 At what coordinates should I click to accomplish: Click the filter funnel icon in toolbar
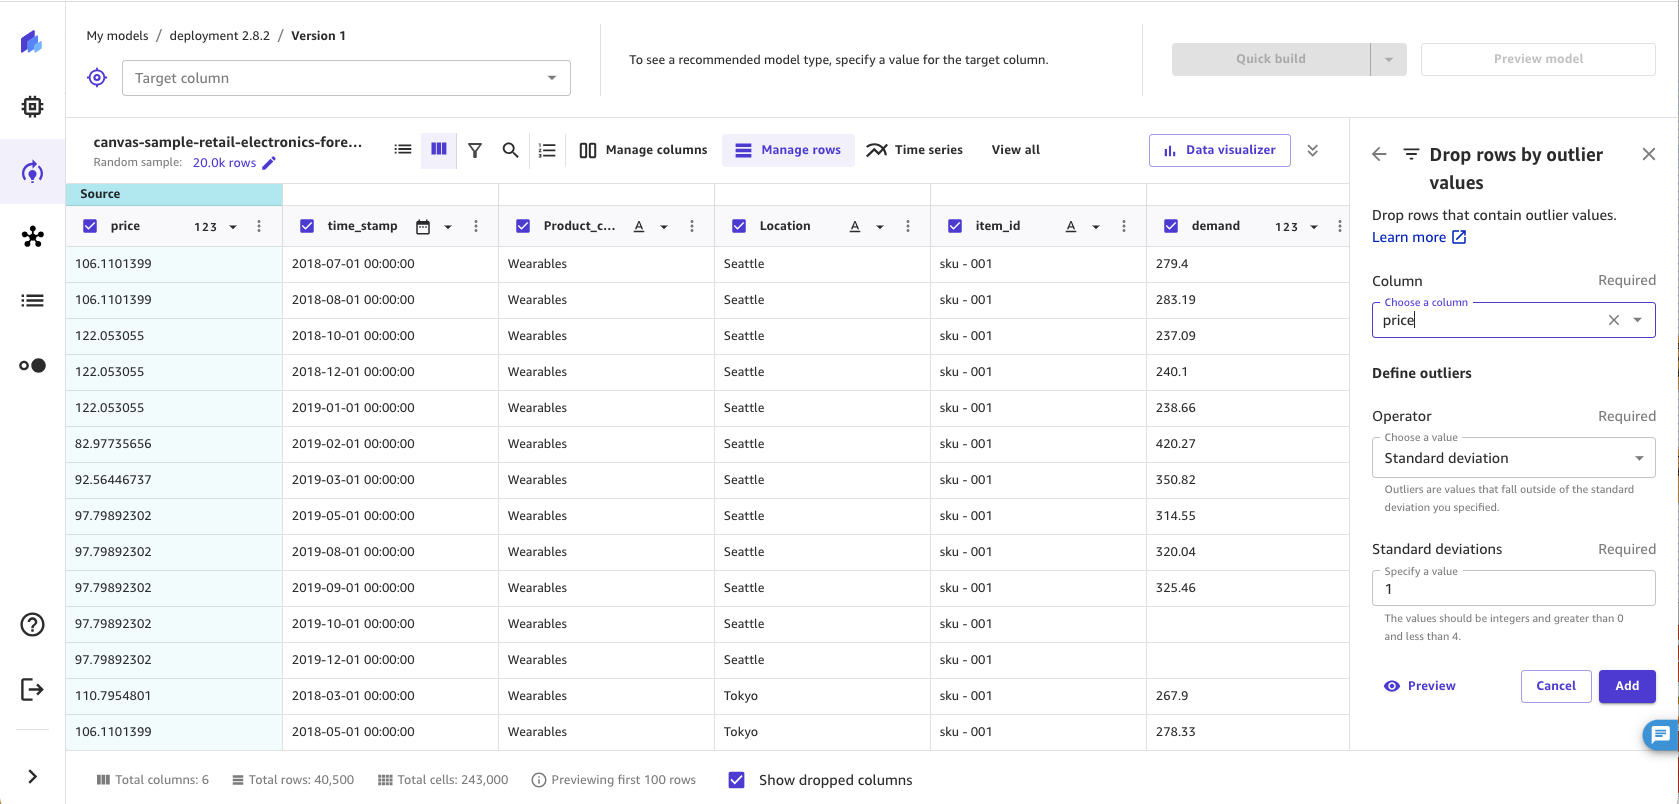(x=475, y=150)
